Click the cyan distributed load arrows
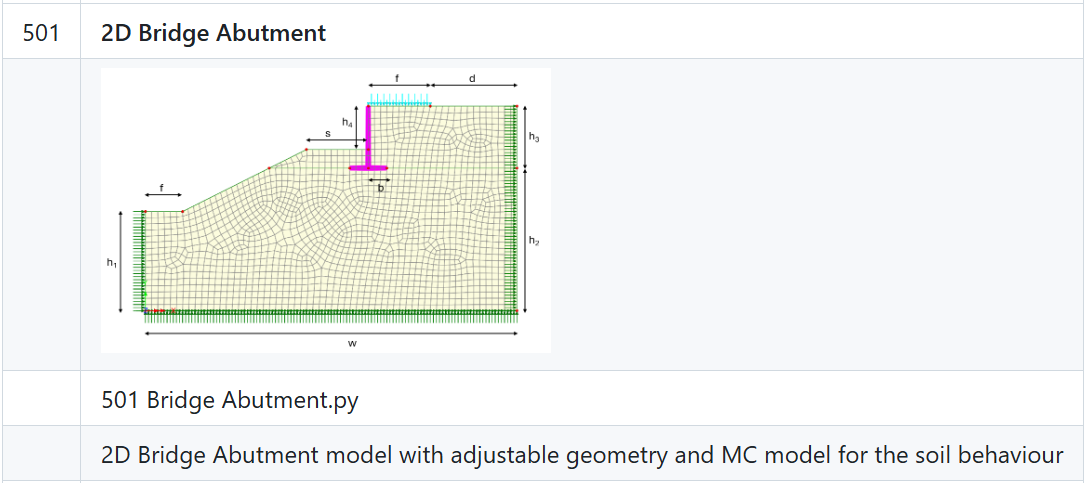Image resolution: width=1086 pixels, height=483 pixels. (399, 100)
